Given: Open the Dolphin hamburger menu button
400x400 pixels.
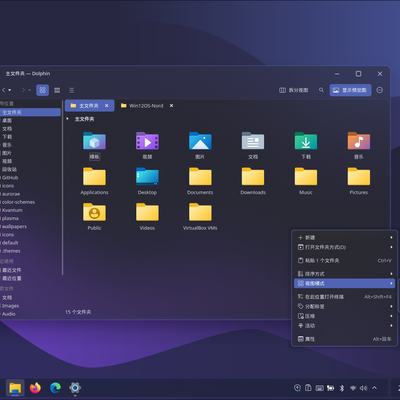Looking at the screenshot, I should (x=379, y=90).
